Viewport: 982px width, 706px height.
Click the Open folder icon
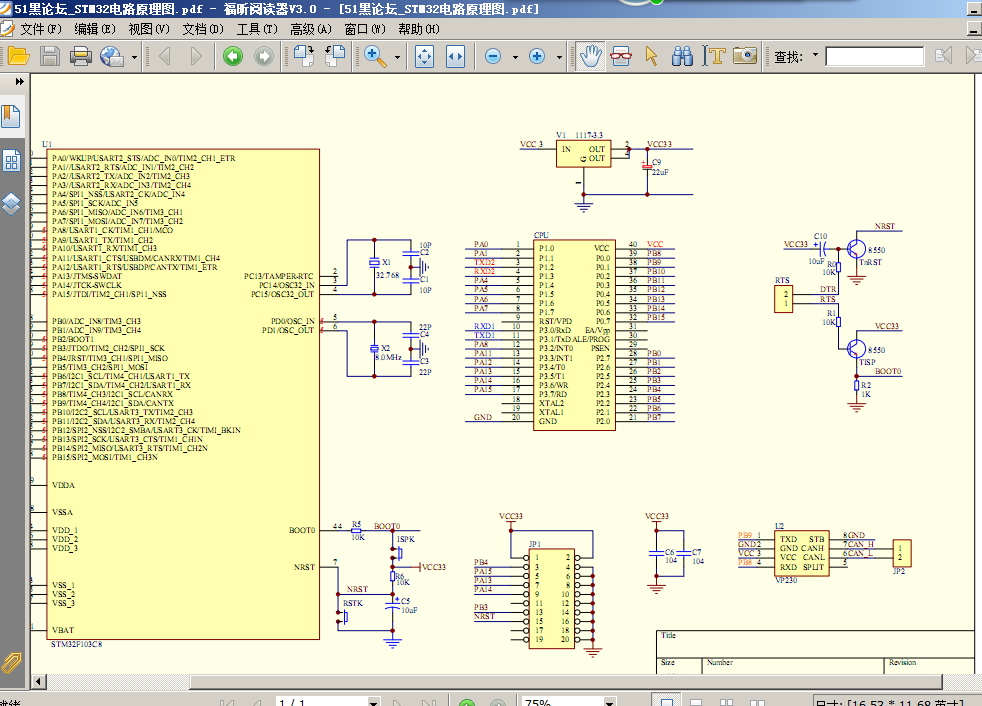(19, 56)
